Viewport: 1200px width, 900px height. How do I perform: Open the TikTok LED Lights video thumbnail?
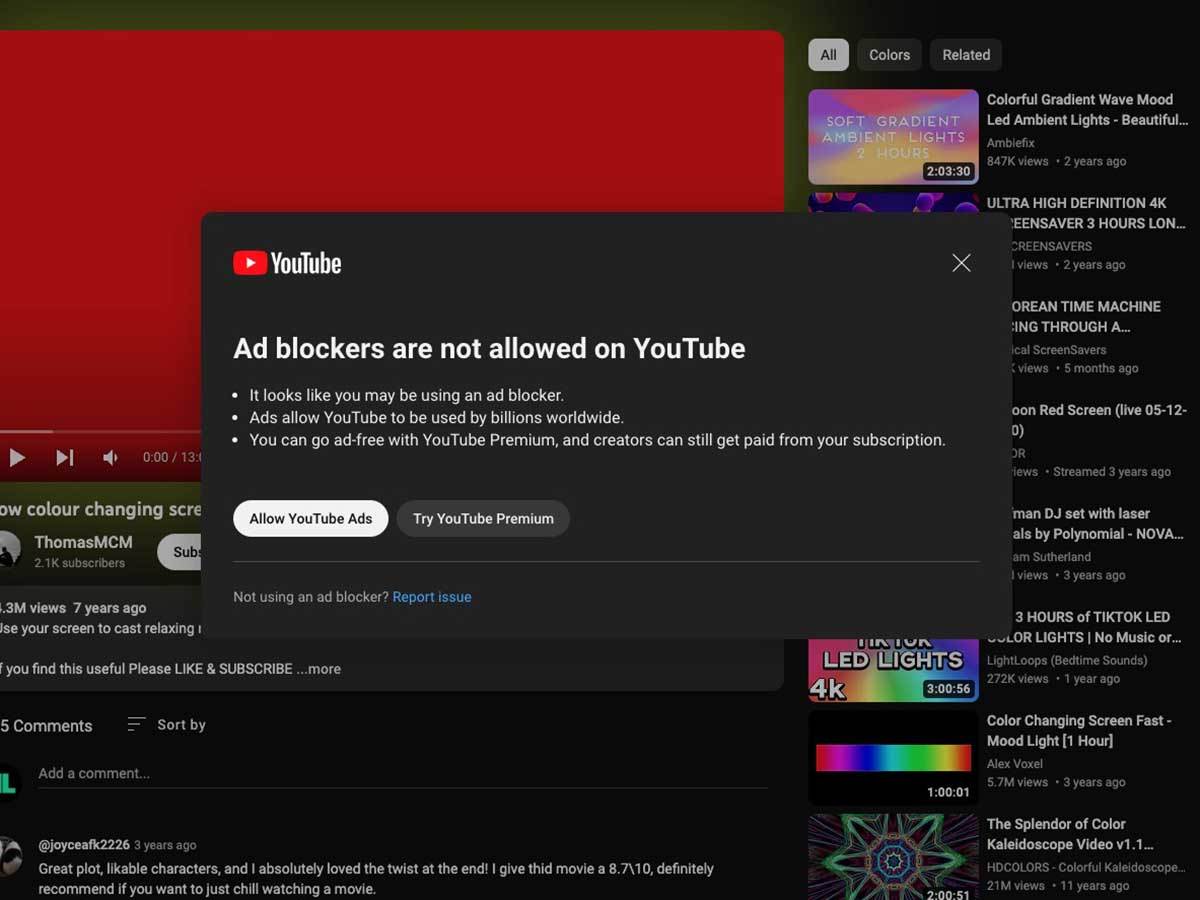point(893,670)
